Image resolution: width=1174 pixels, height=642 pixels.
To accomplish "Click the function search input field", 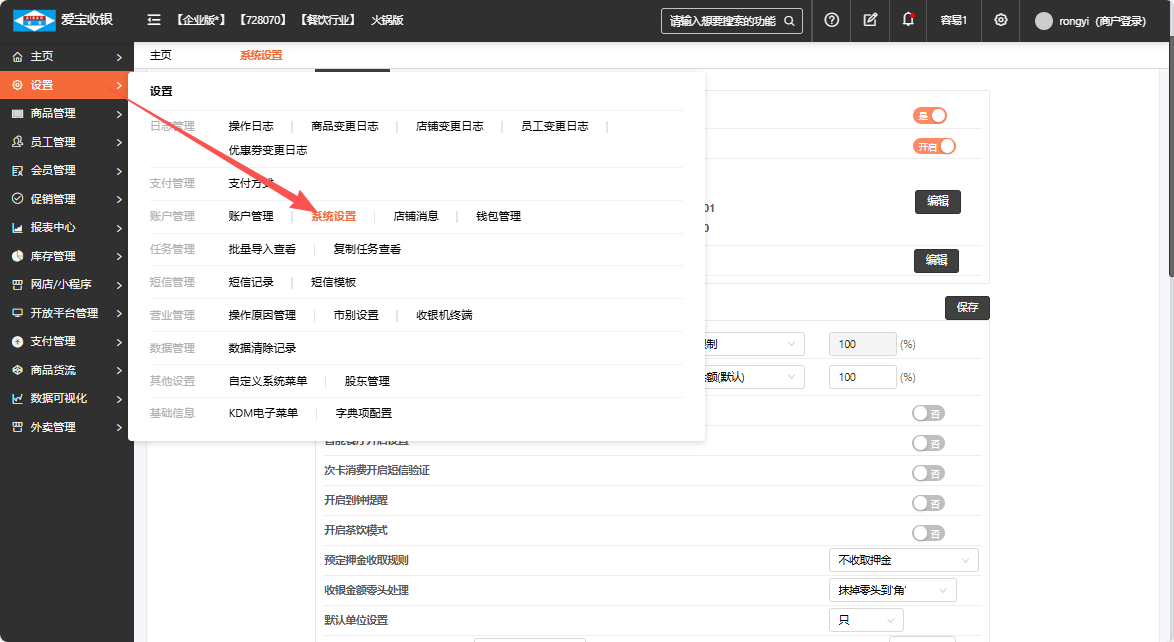I will pos(721,21).
